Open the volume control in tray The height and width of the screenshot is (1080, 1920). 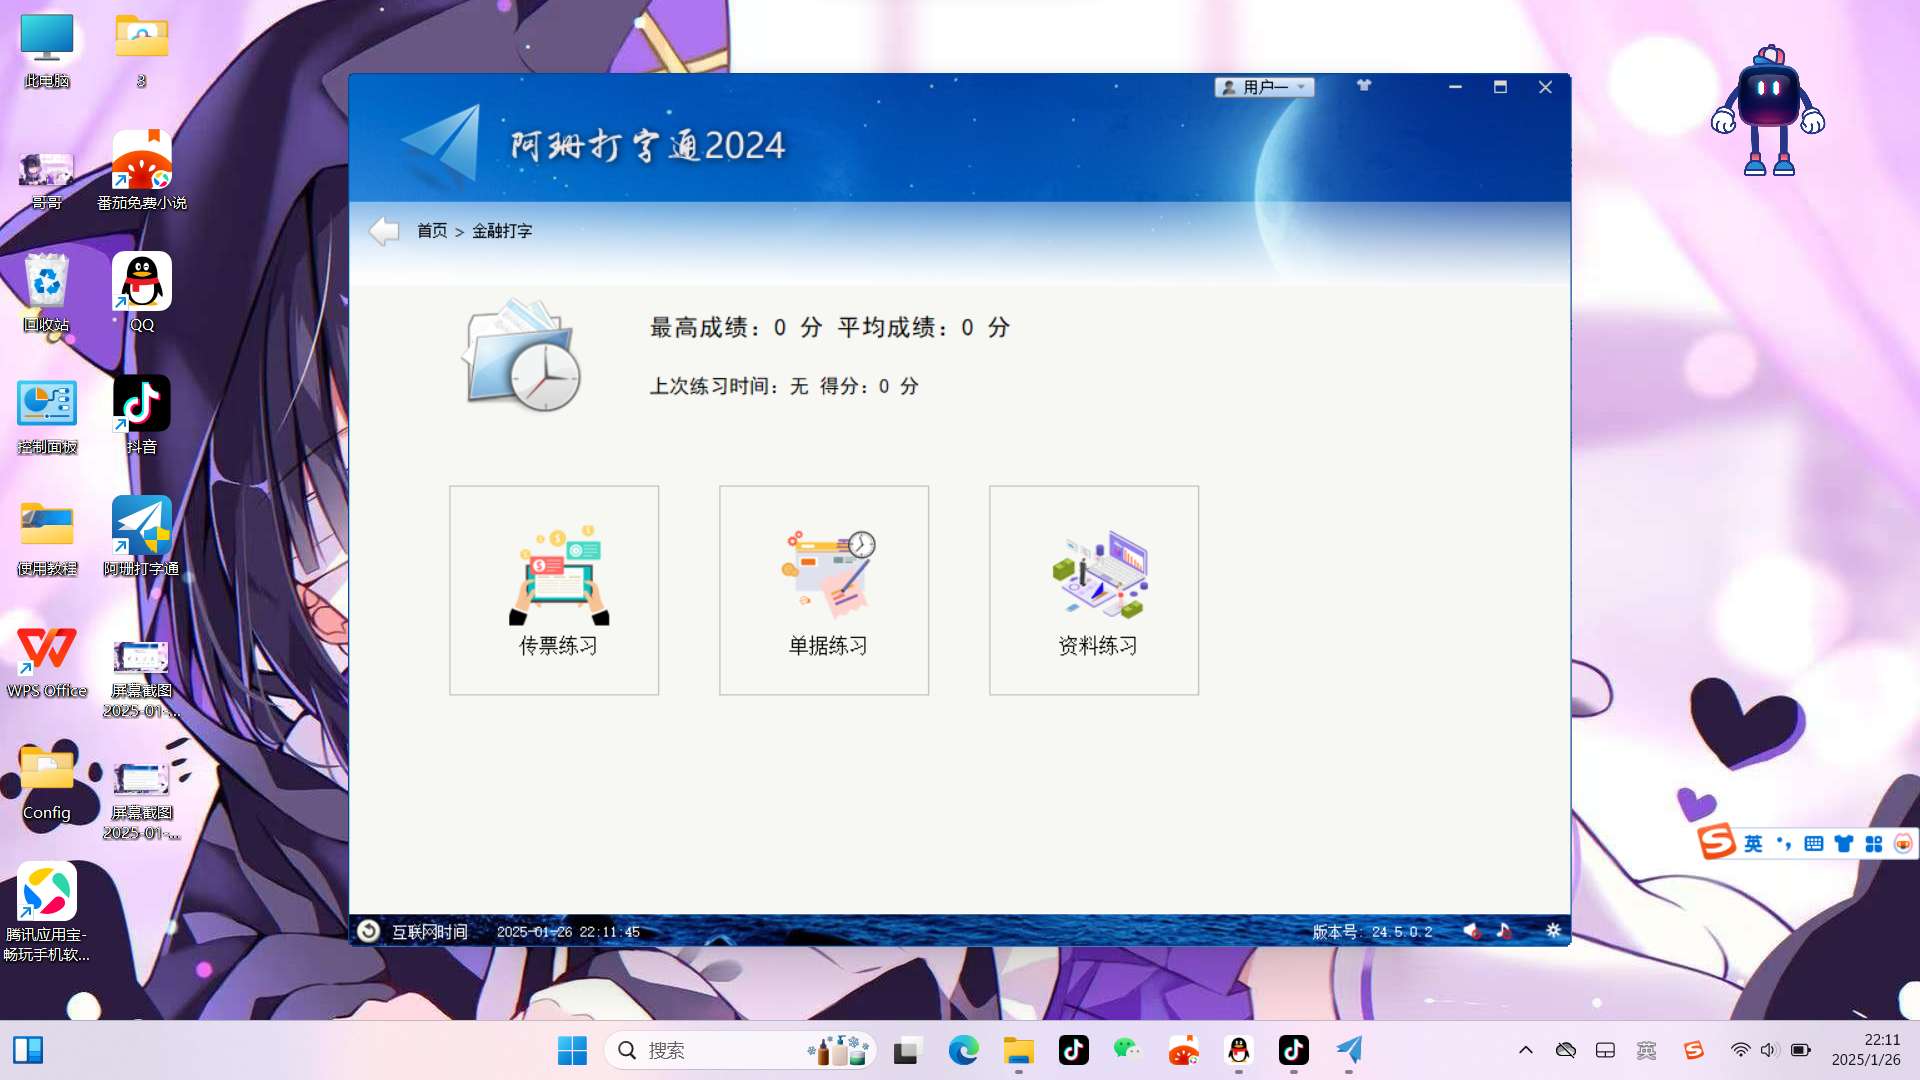tap(1770, 1050)
